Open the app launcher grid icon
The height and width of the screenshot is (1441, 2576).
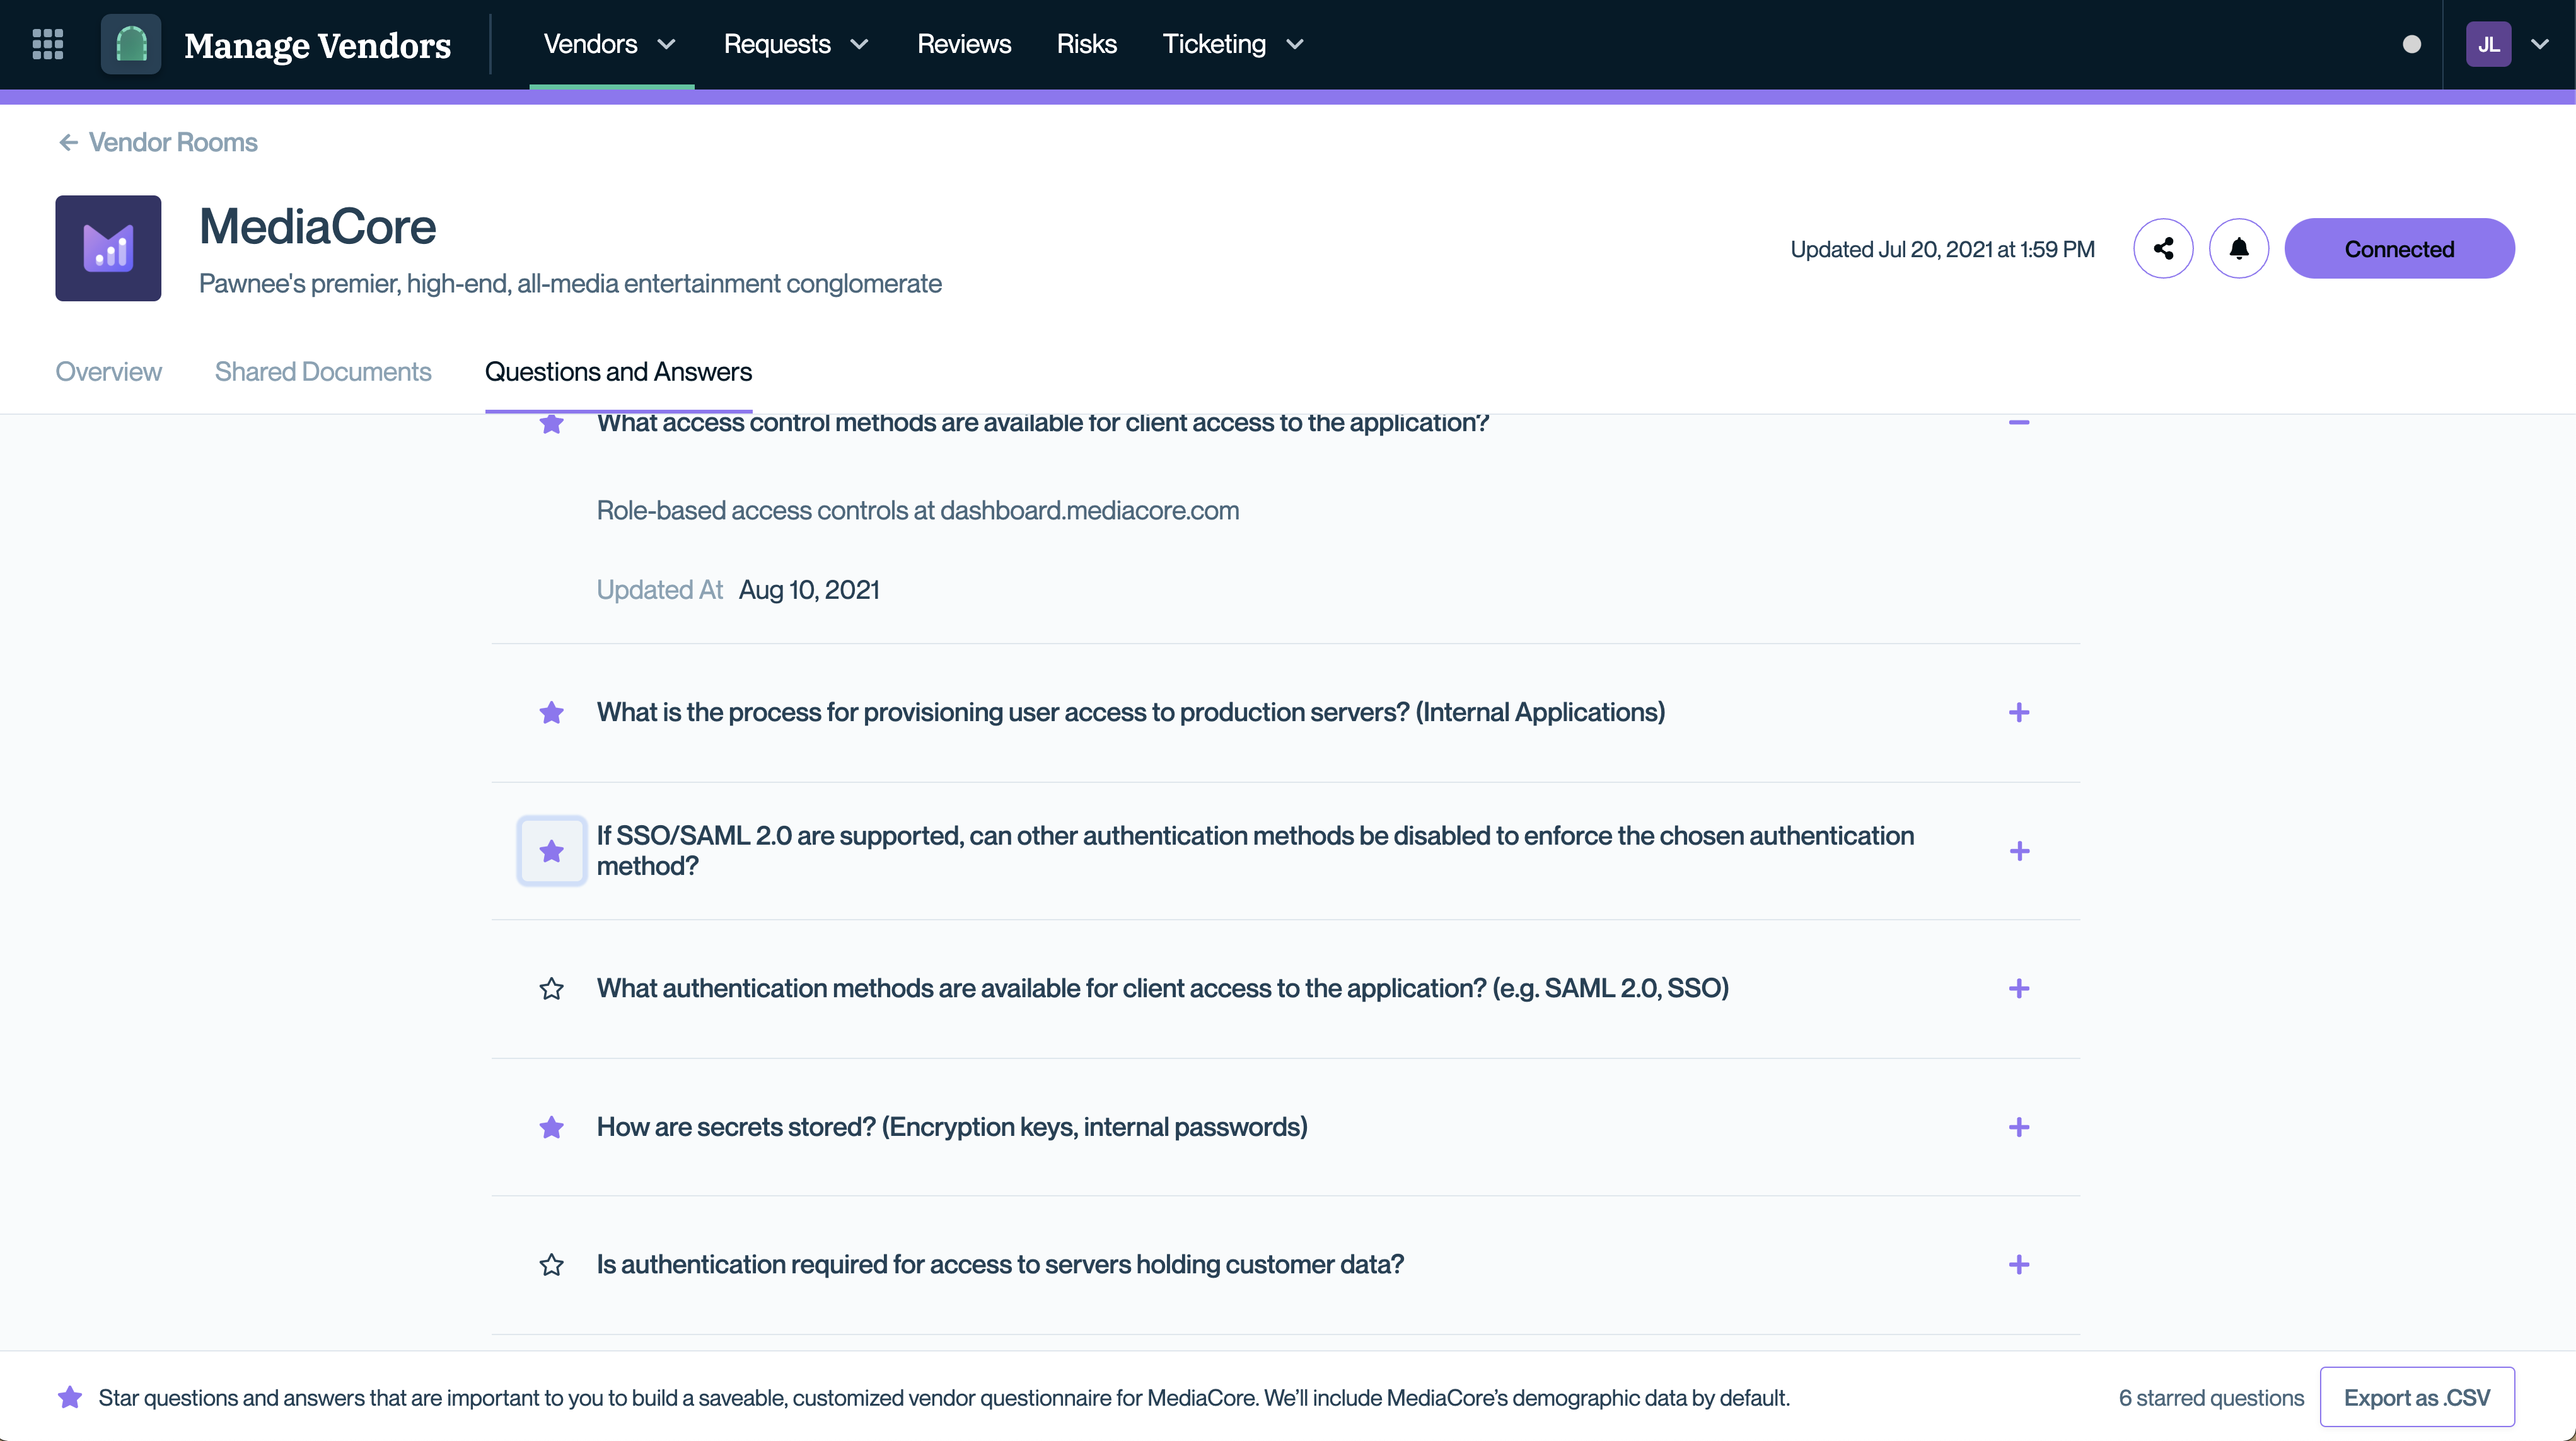click(48, 44)
